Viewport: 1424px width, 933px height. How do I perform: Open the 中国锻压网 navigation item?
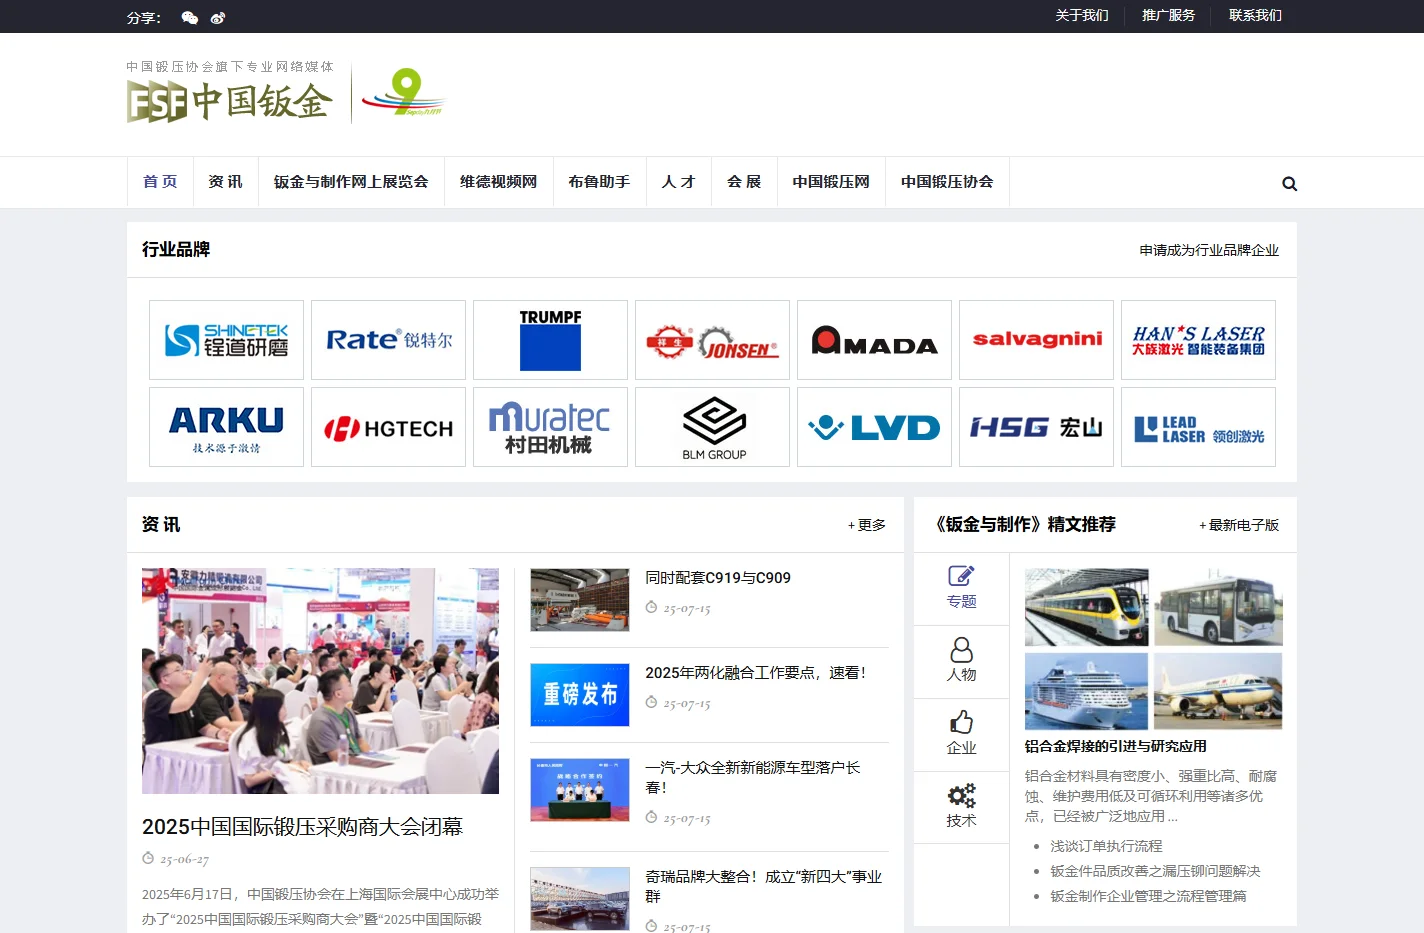[831, 182]
